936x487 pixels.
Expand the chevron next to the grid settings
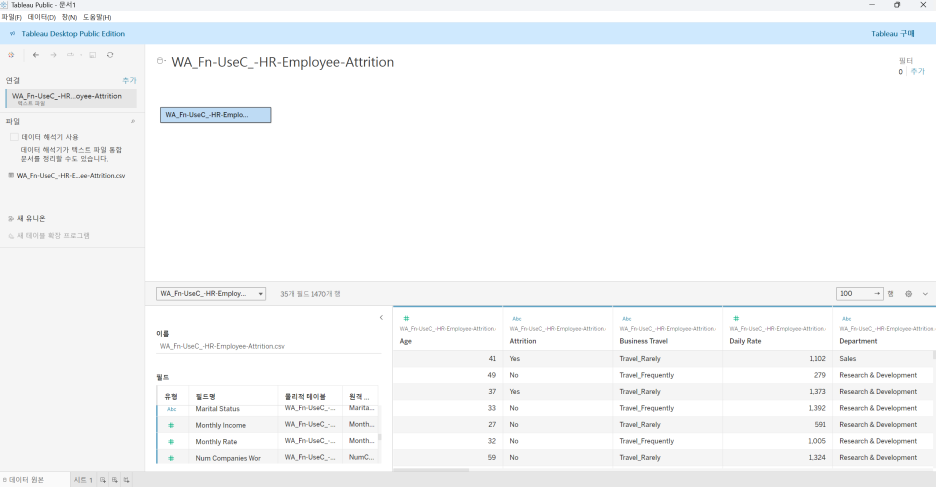(925, 294)
